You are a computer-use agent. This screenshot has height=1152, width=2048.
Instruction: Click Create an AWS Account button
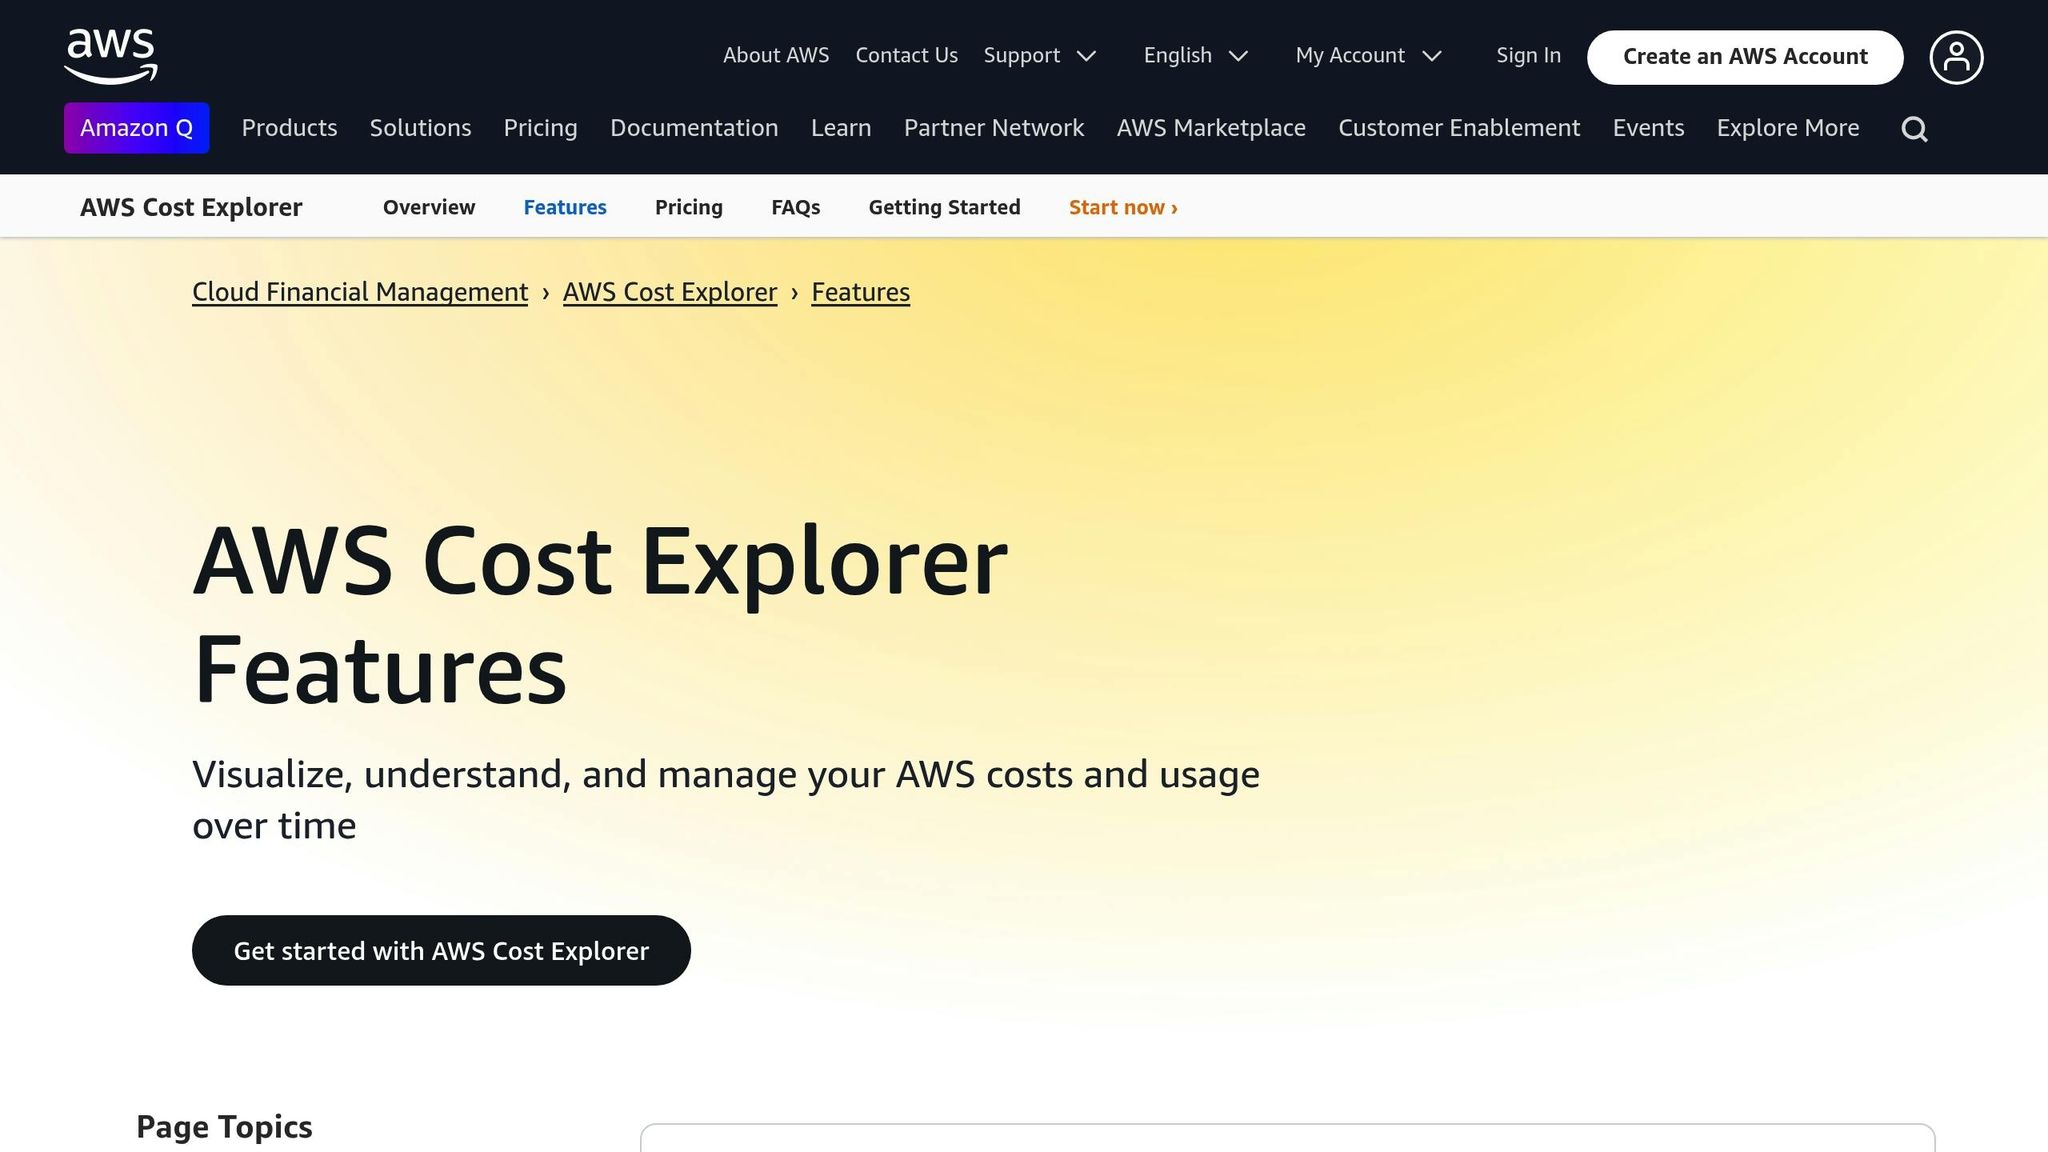coord(1745,57)
